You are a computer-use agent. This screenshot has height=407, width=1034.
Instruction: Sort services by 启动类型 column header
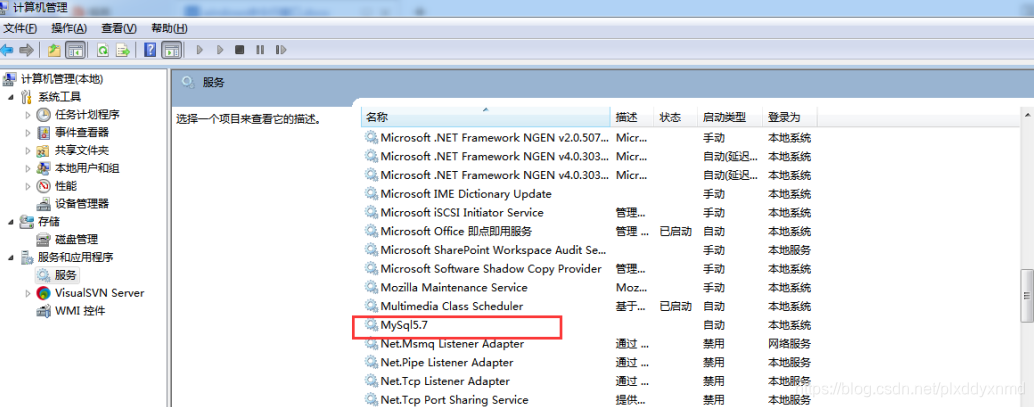[x=730, y=117]
